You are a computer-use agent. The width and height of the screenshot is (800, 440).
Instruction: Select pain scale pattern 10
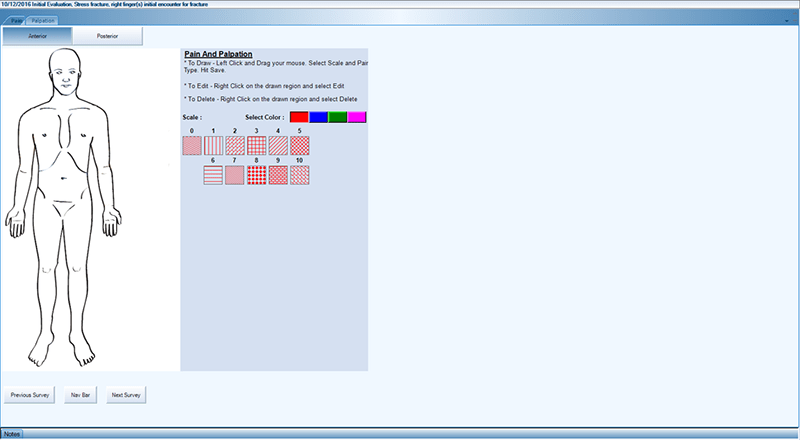pyautogui.click(x=299, y=175)
